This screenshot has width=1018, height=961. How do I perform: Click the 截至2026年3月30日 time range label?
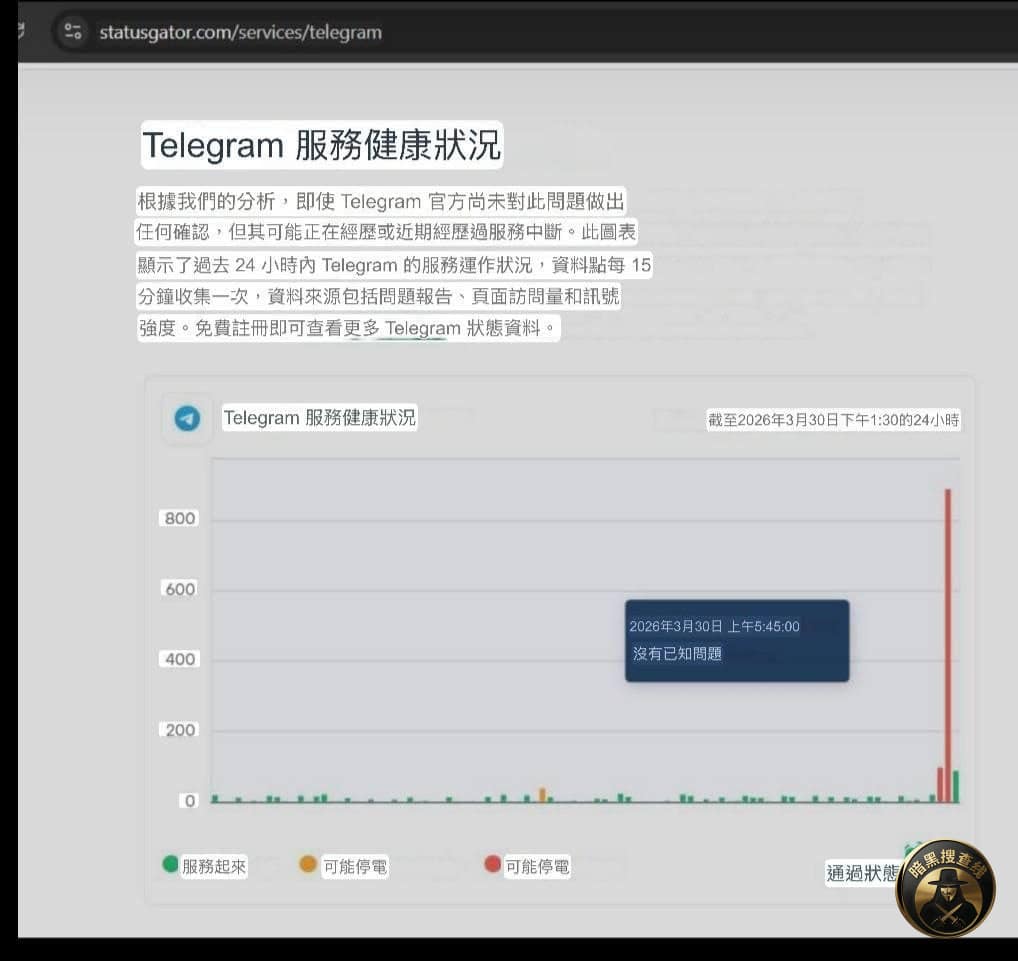pos(834,420)
